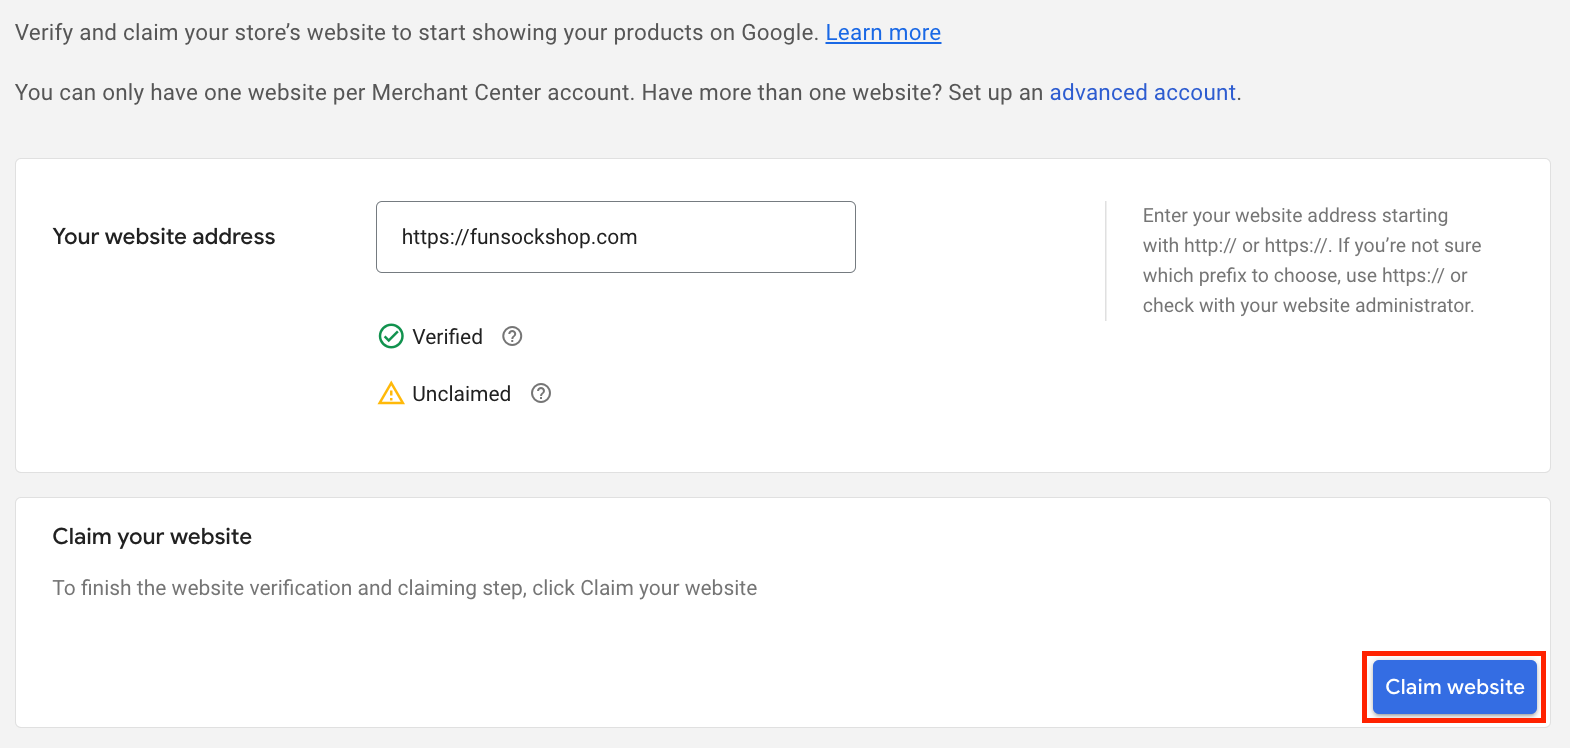Click the Claim your website heading
The width and height of the screenshot is (1570, 748).
coord(152,537)
